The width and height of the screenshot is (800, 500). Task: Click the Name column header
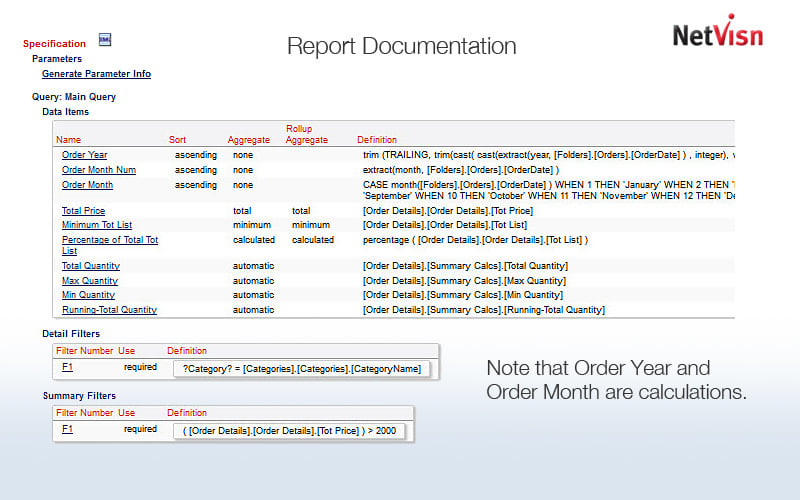pyautogui.click(x=68, y=140)
